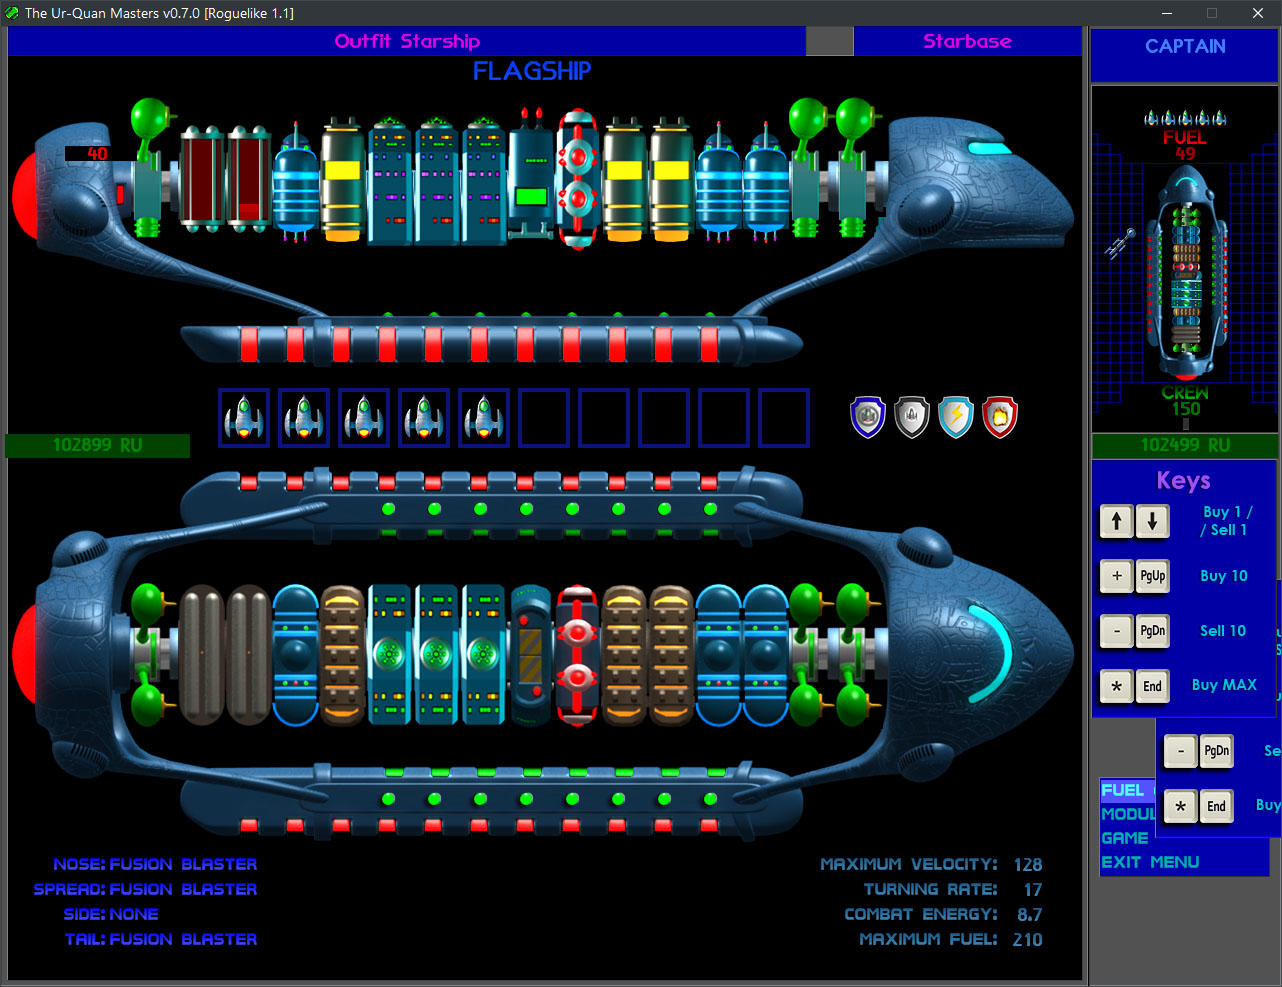Screen dimensions: 1282x987
Task: Click PgDn key in overlapping lower panel
Action: tap(1216, 751)
